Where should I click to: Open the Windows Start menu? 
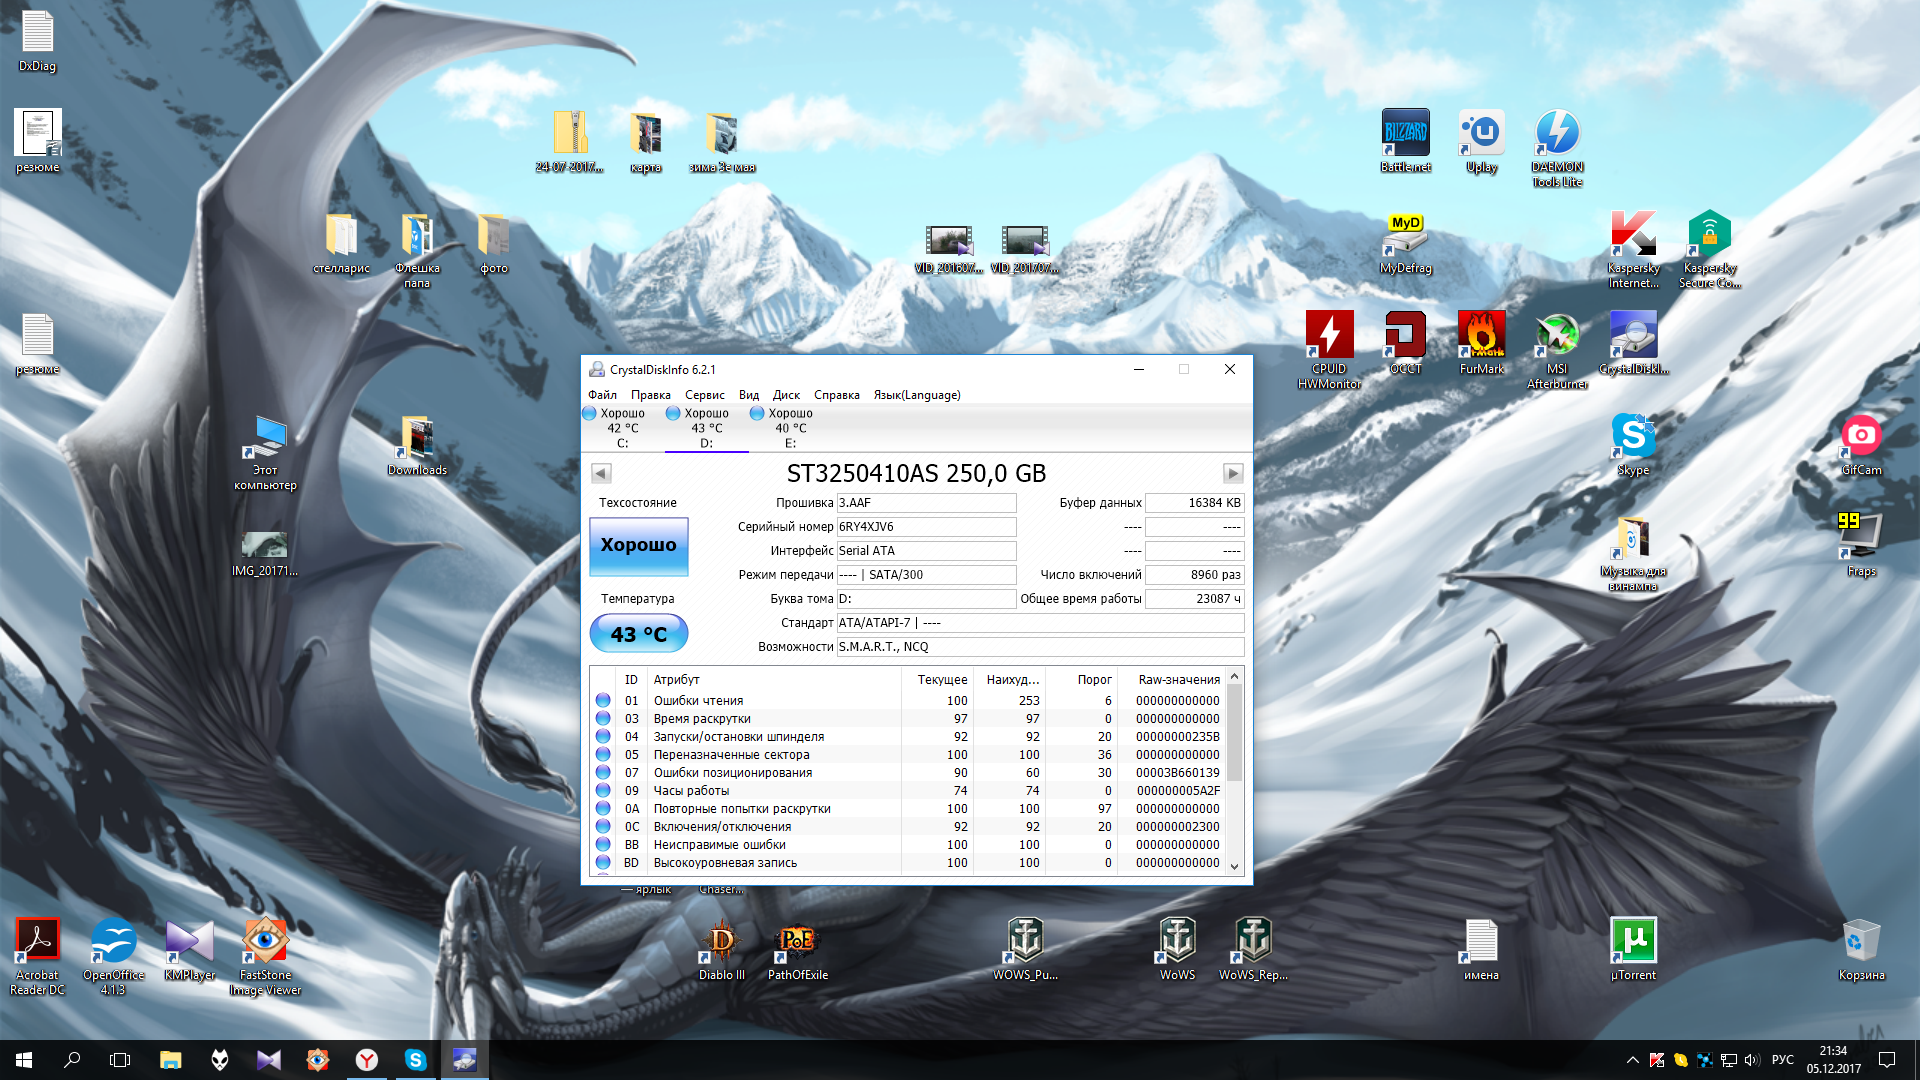point(24,1060)
